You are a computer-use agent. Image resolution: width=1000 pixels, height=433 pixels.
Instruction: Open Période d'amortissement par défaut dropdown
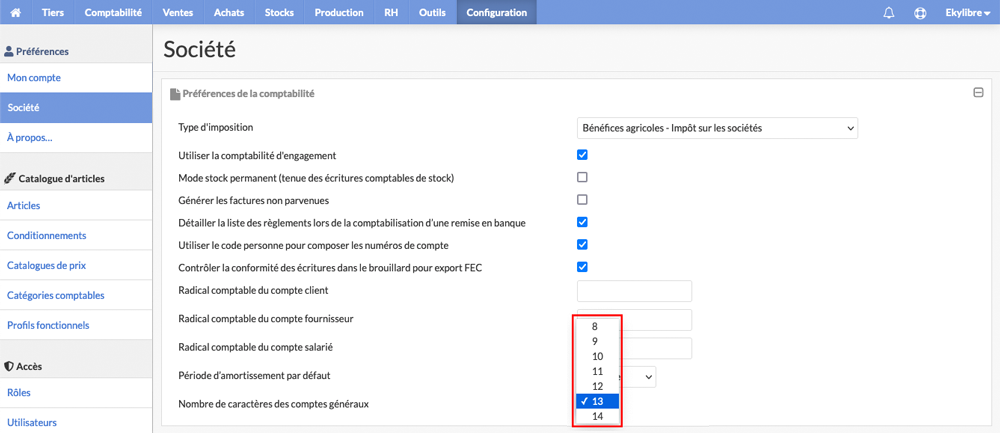639,376
